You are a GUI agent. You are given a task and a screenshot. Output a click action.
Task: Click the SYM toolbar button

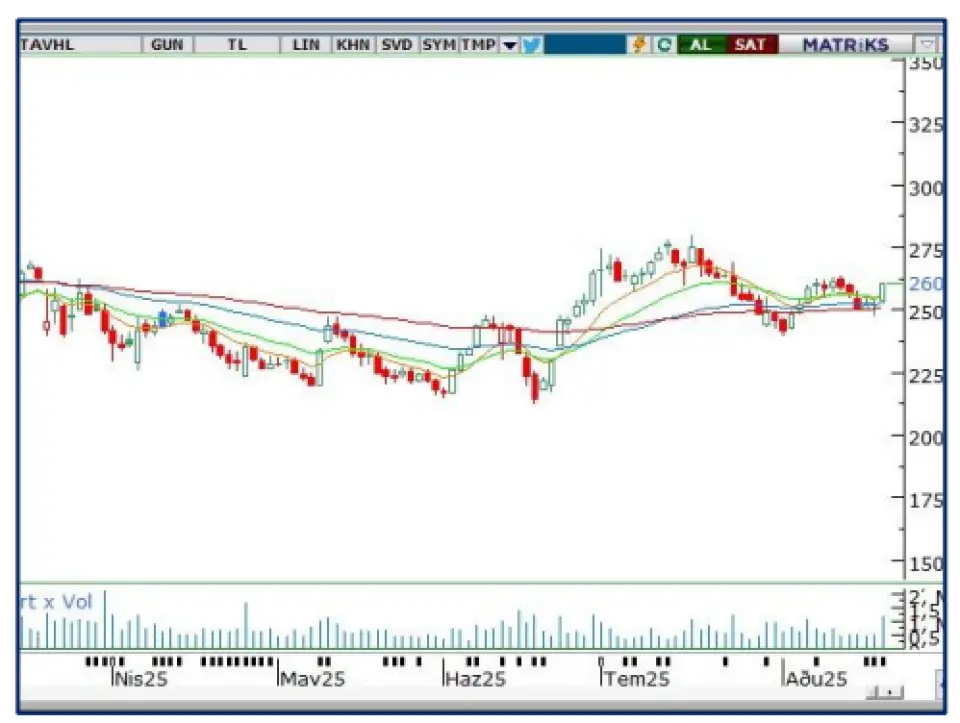[439, 45]
